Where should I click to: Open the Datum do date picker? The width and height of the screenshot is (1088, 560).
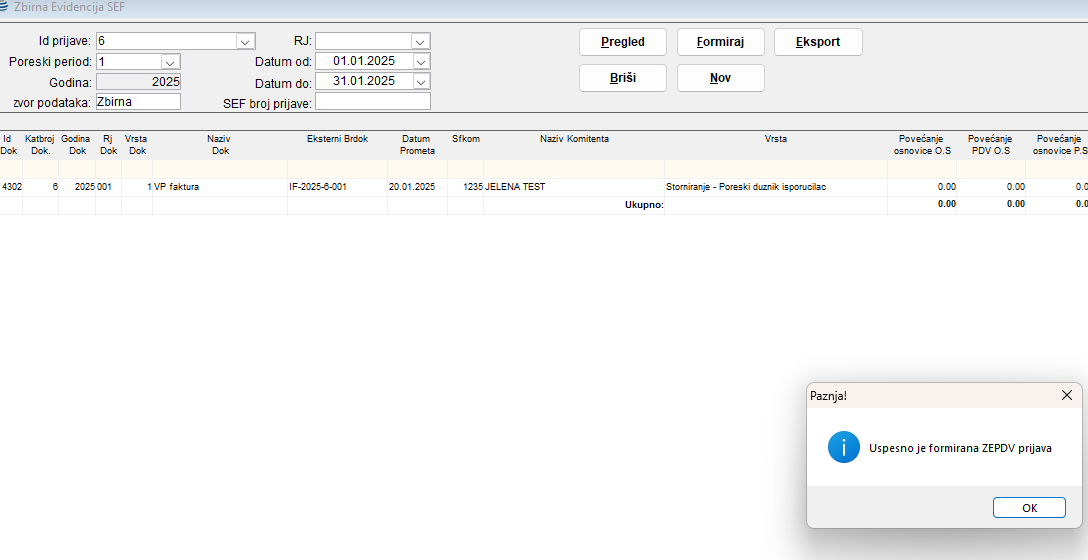420,82
